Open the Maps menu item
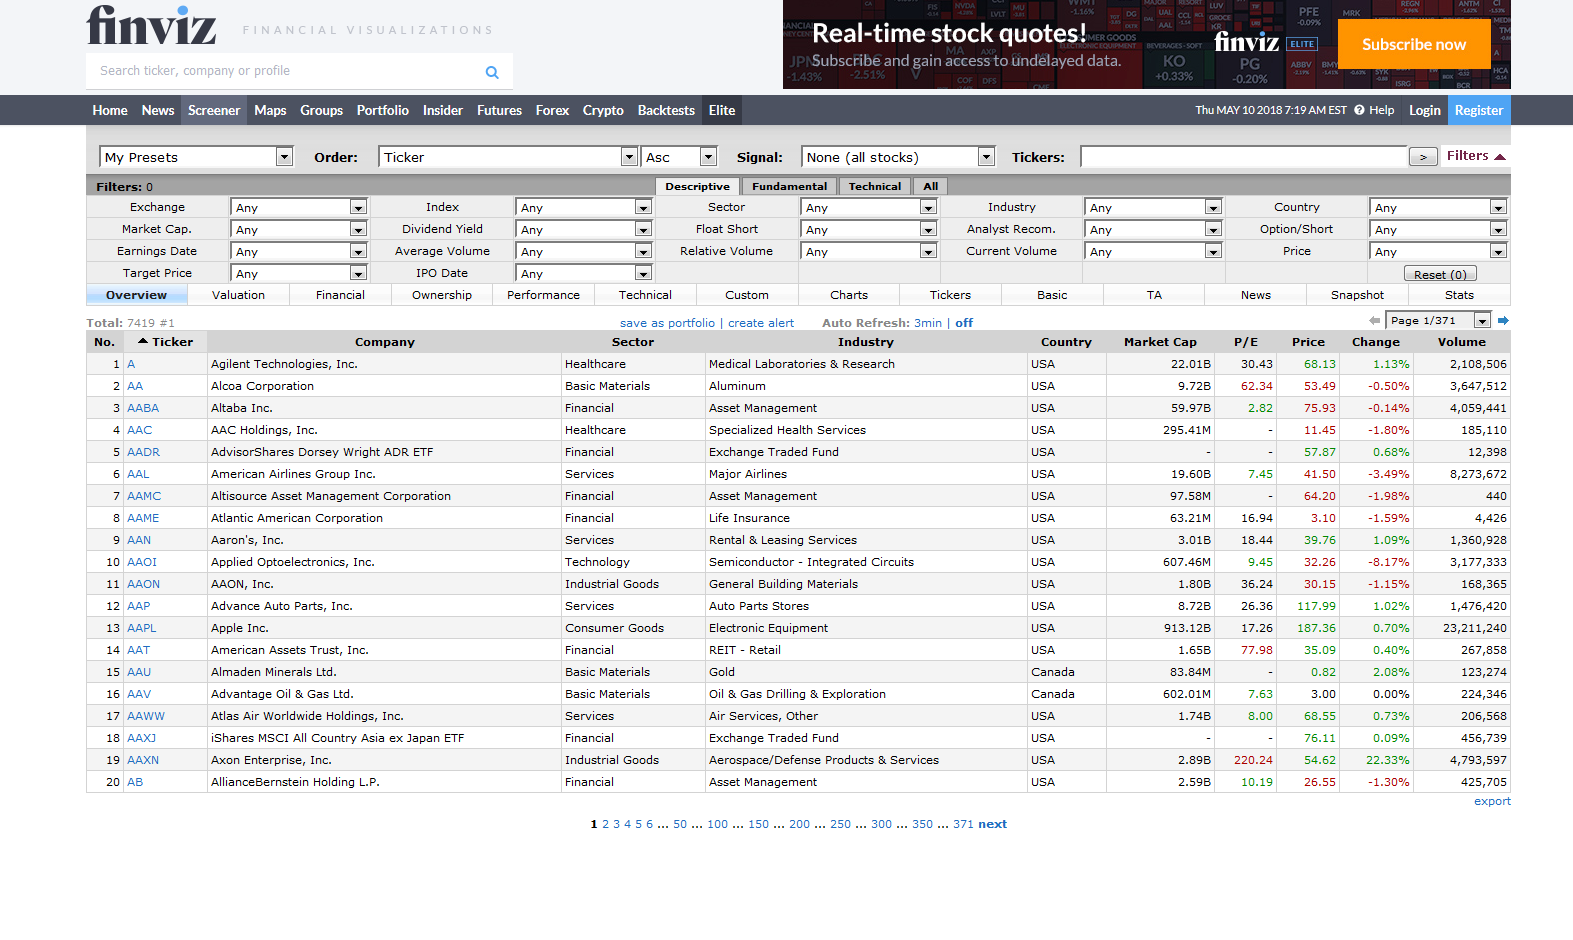 270,110
